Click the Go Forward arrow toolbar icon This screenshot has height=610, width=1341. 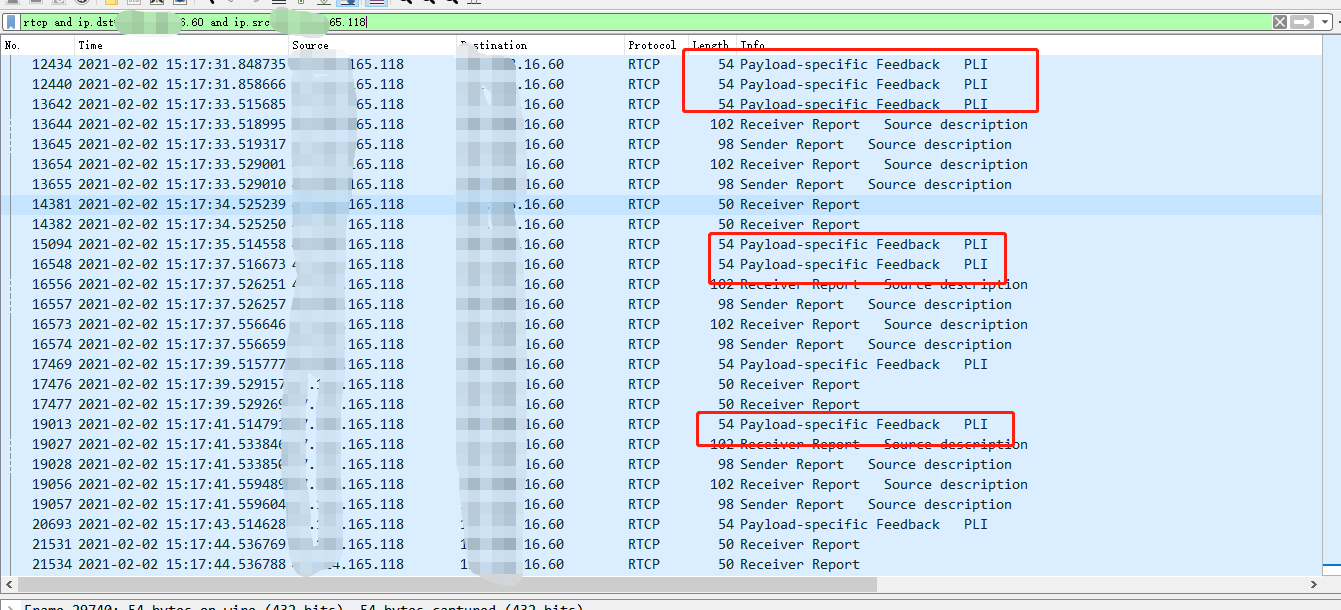point(252,4)
